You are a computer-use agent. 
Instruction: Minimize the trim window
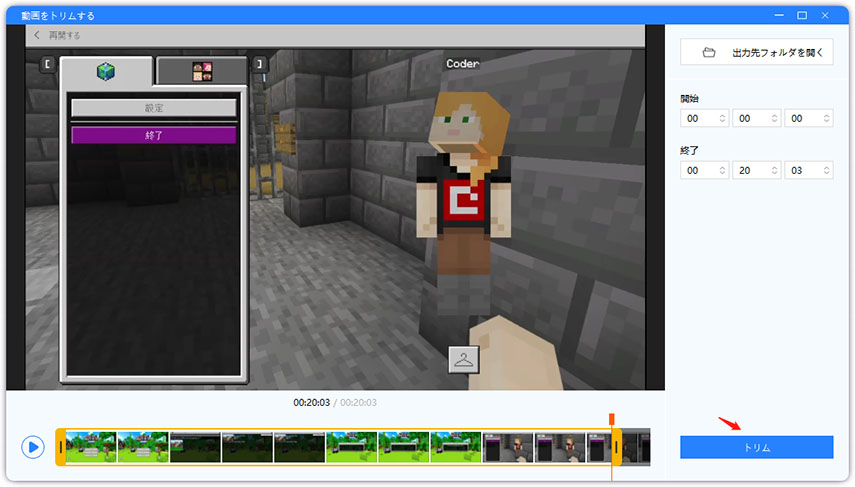pyautogui.click(x=779, y=15)
